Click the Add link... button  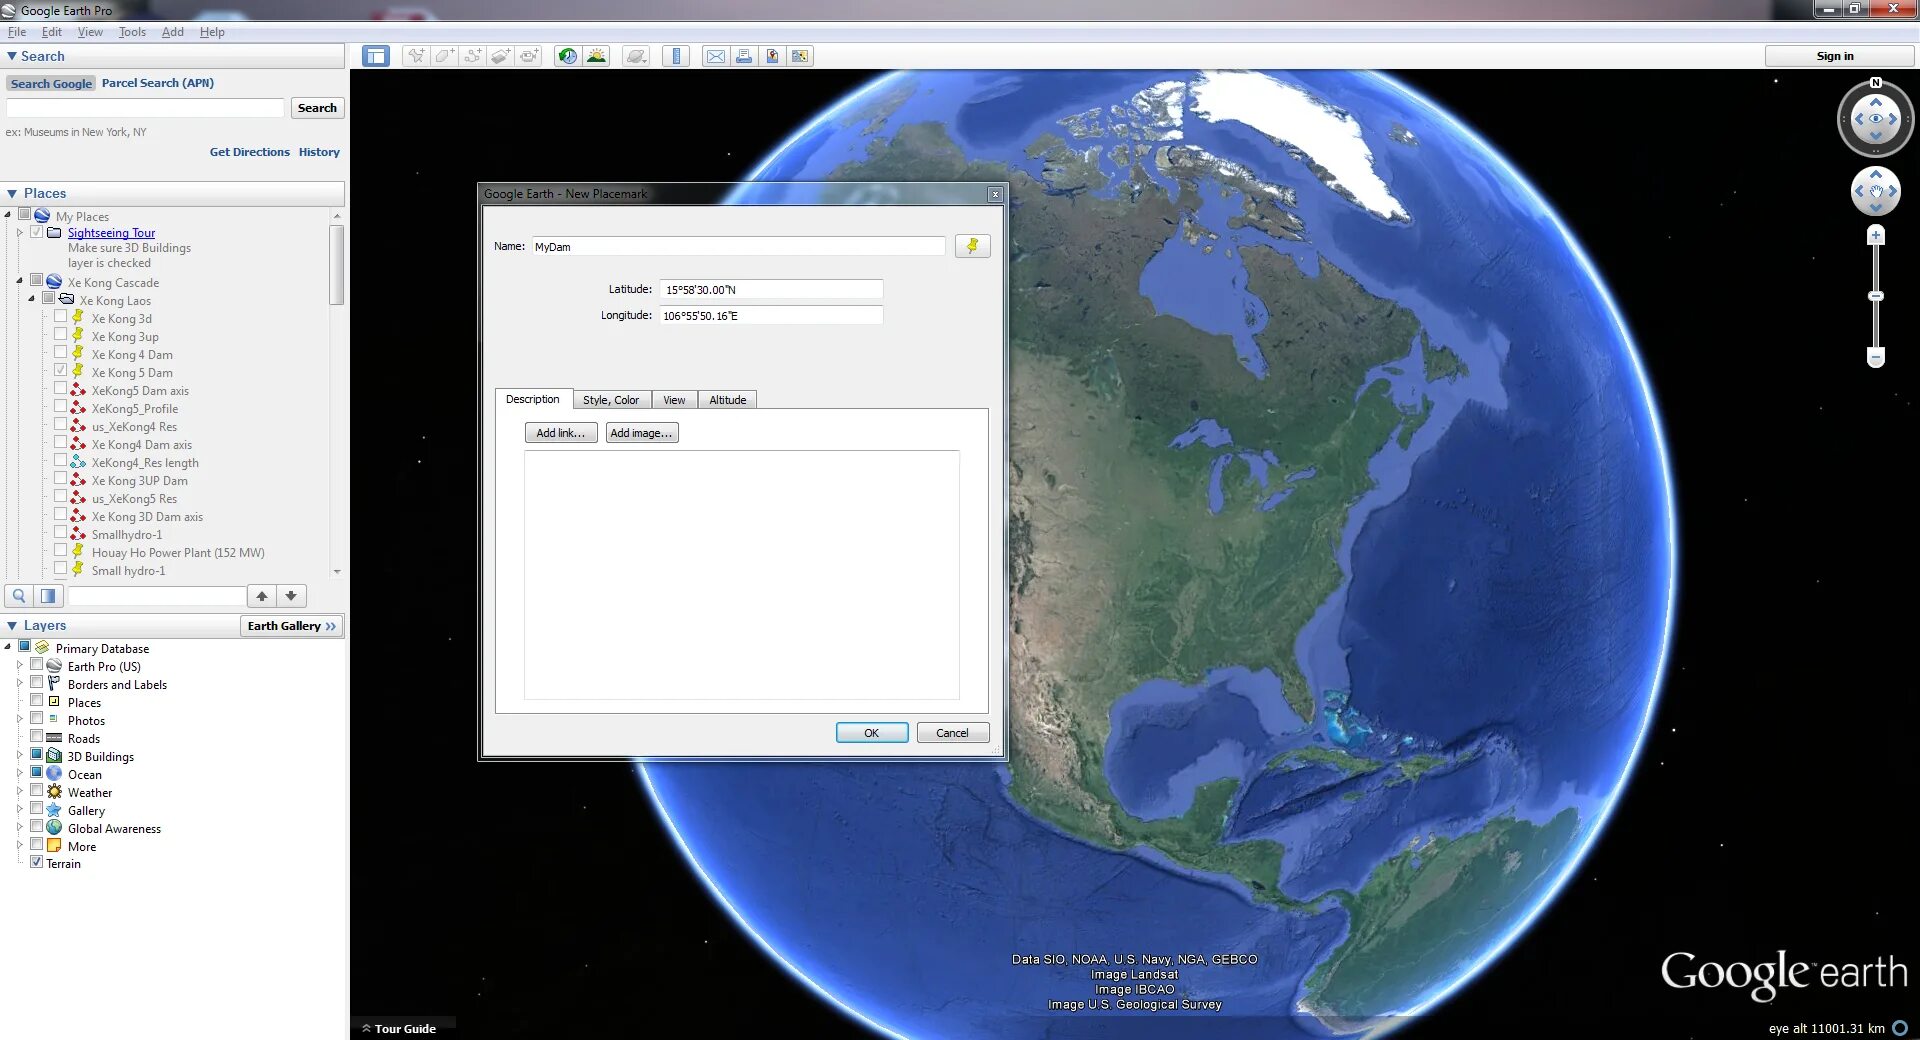561,433
